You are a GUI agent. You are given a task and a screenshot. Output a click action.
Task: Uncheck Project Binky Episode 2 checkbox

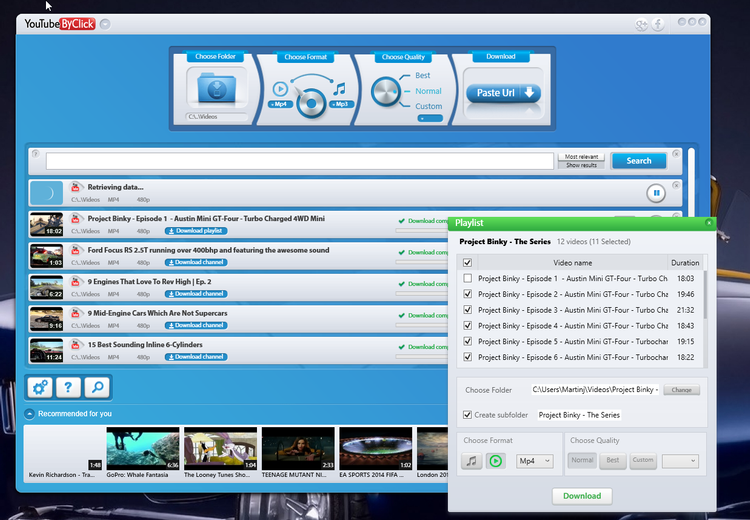pos(467,294)
